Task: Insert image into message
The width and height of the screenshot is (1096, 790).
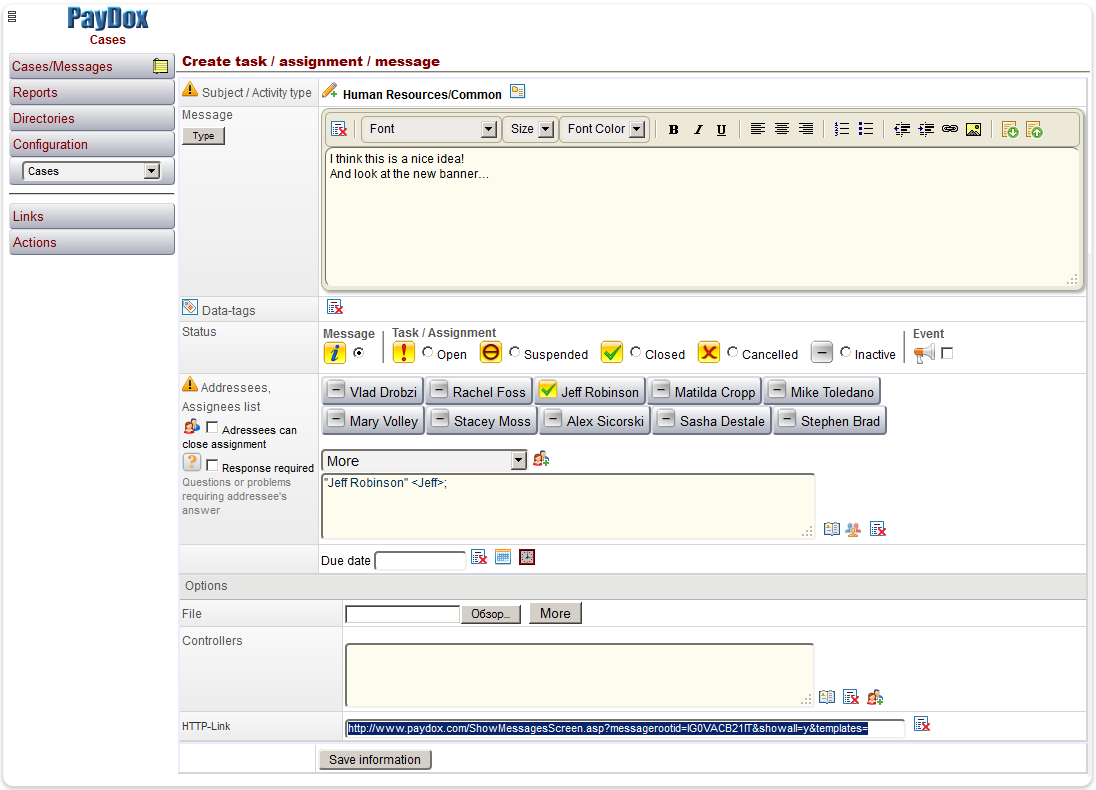Action: click(x=974, y=129)
